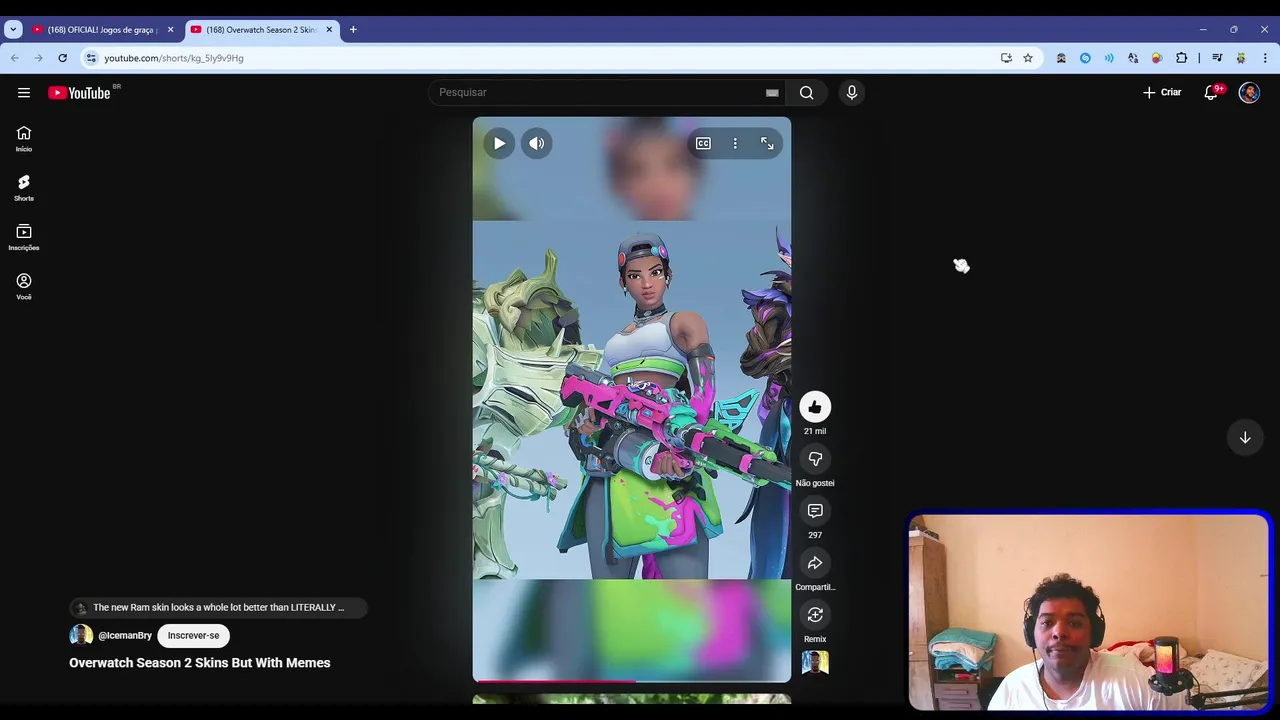Go to the next Short with down arrow
Image resolution: width=1280 pixels, height=720 pixels.
tap(1245, 437)
